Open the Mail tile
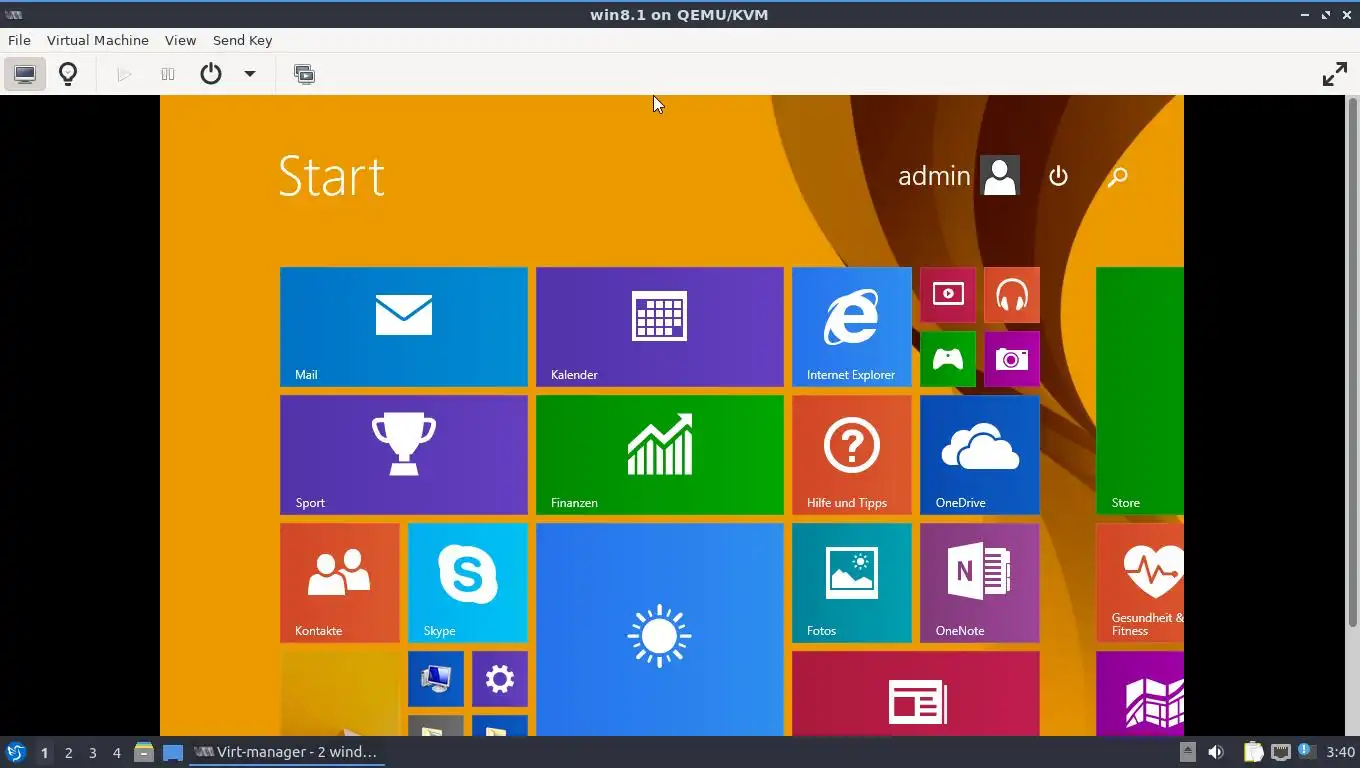 point(404,327)
